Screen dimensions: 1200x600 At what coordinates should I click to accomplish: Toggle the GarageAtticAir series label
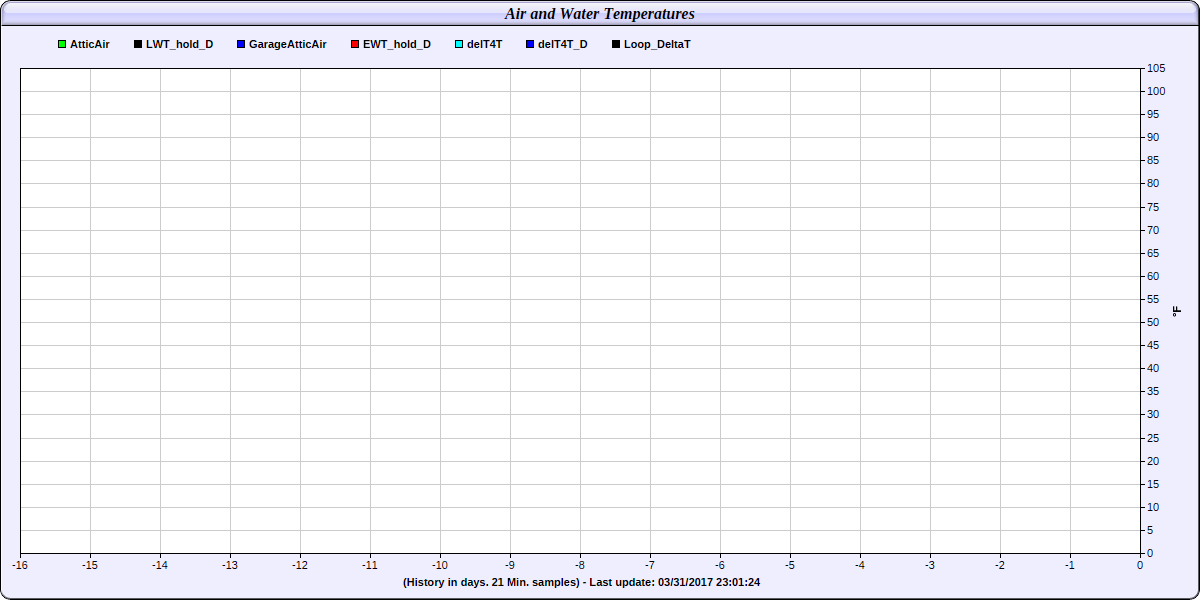tap(287, 45)
